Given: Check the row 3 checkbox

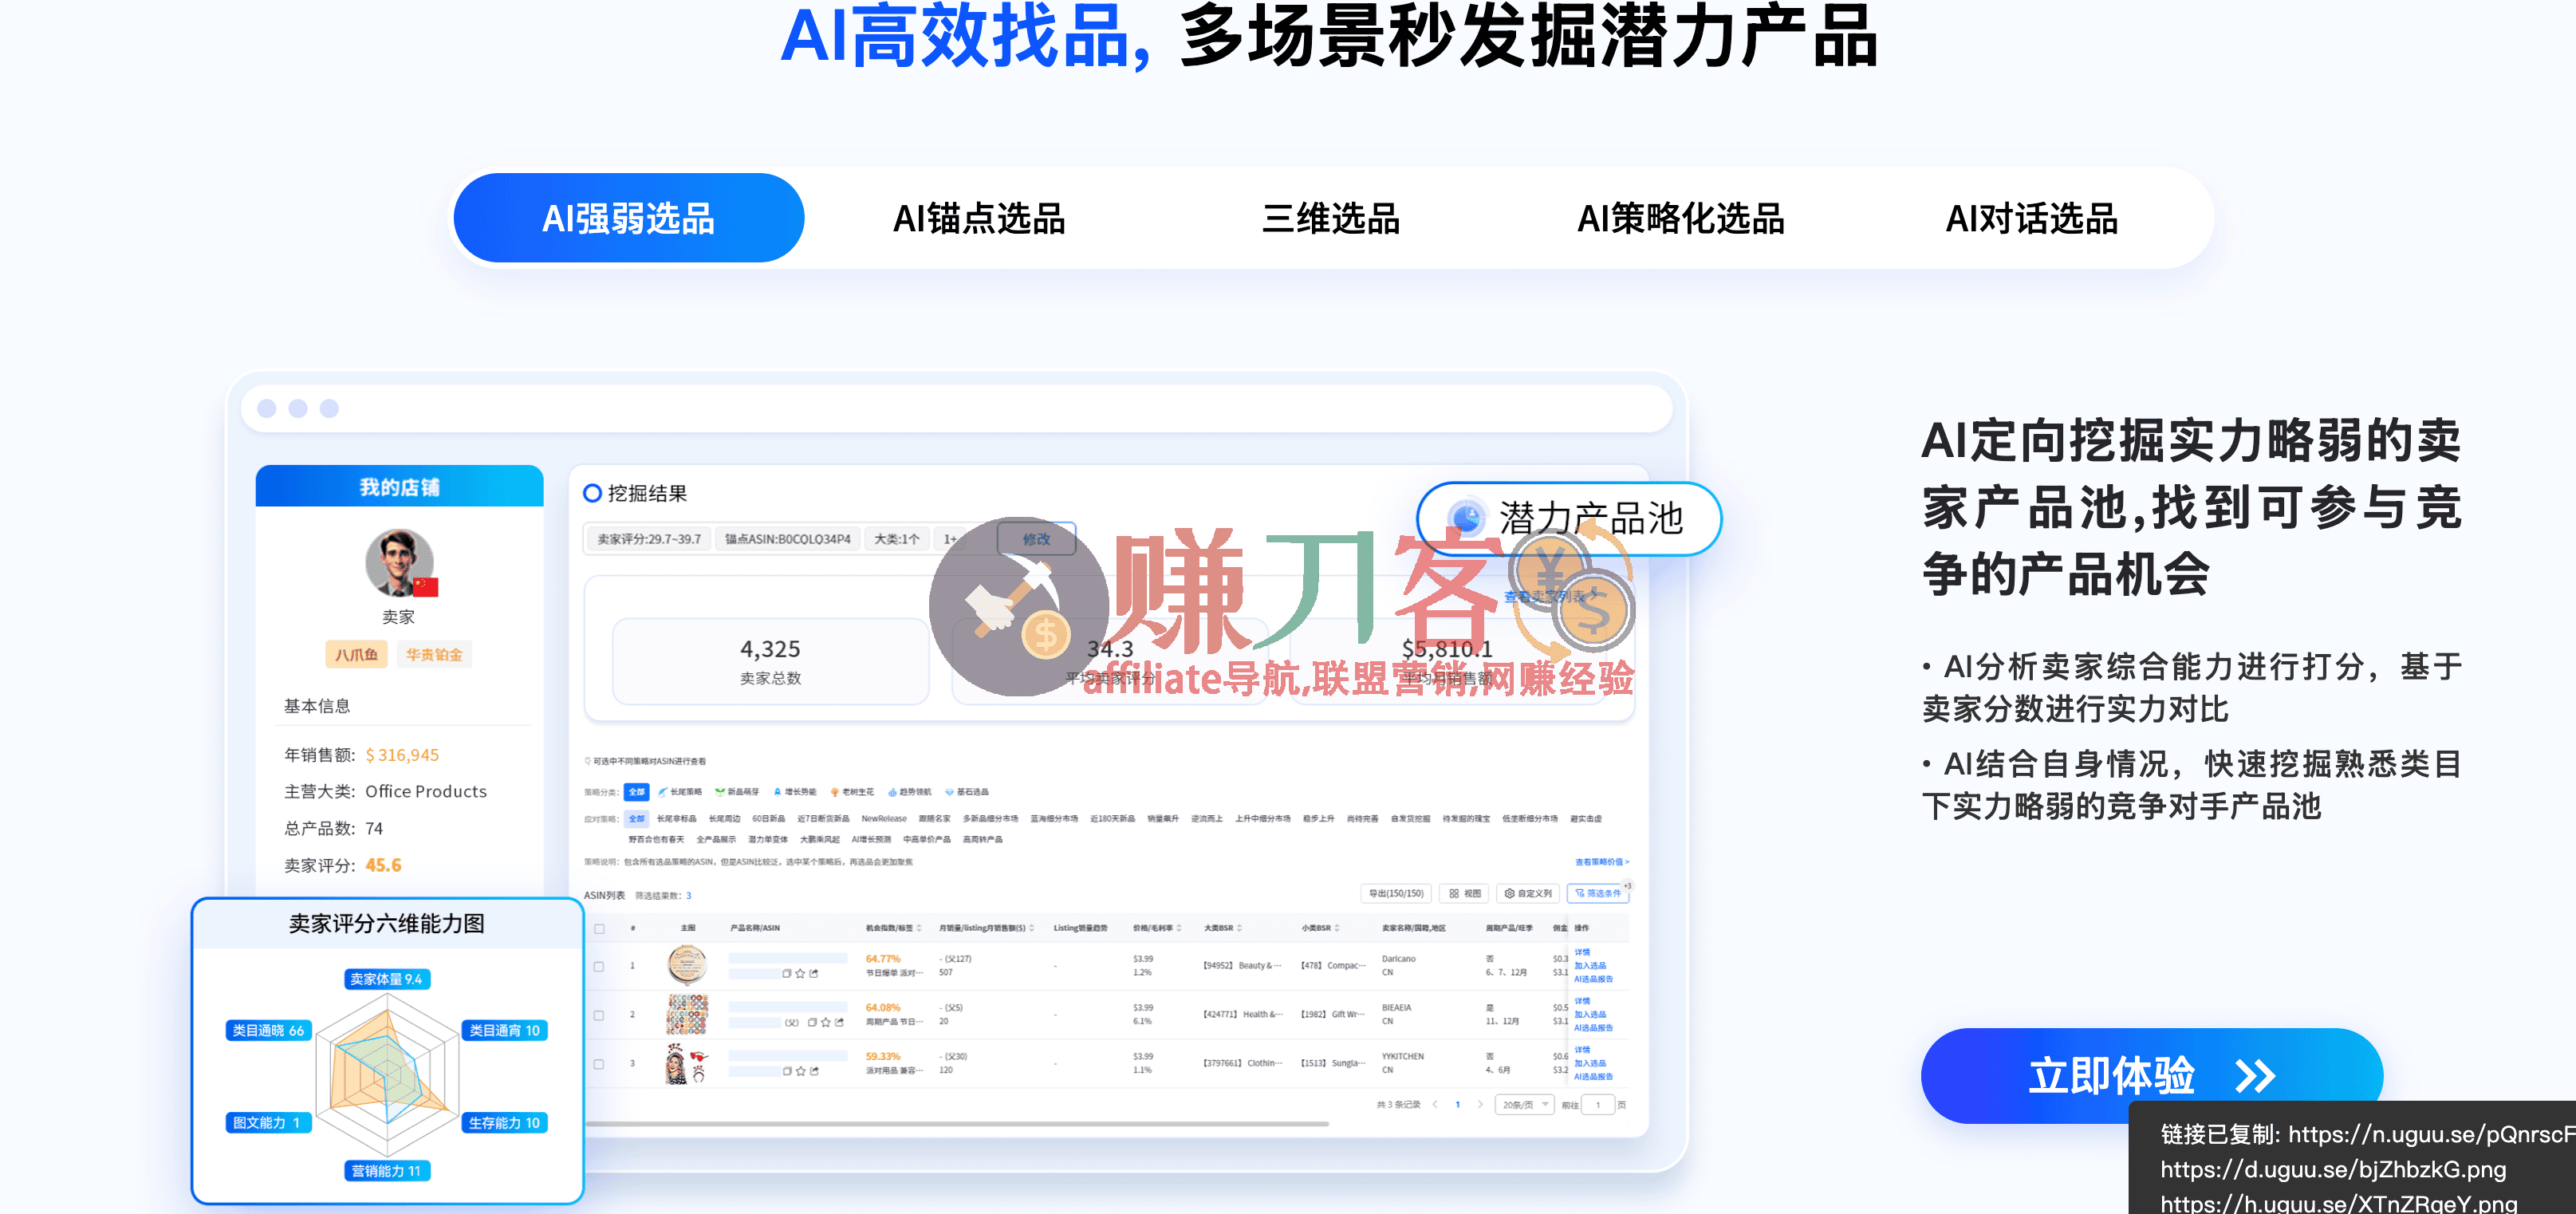Looking at the screenshot, I should point(599,1064).
